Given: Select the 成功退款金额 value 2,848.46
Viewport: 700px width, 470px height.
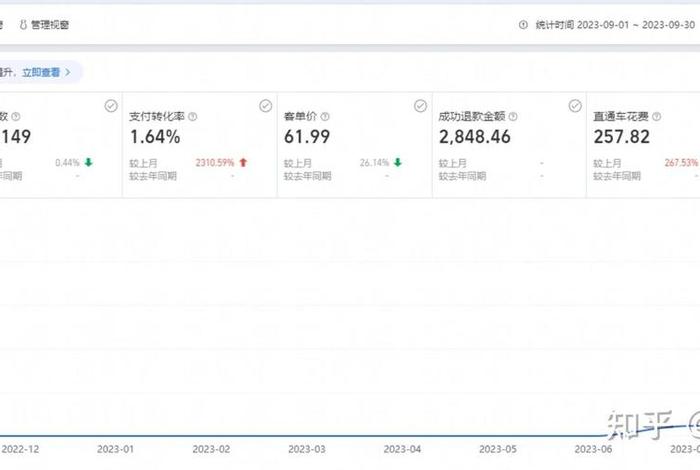Looking at the screenshot, I should pyautogui.click(x=475, y=137).
